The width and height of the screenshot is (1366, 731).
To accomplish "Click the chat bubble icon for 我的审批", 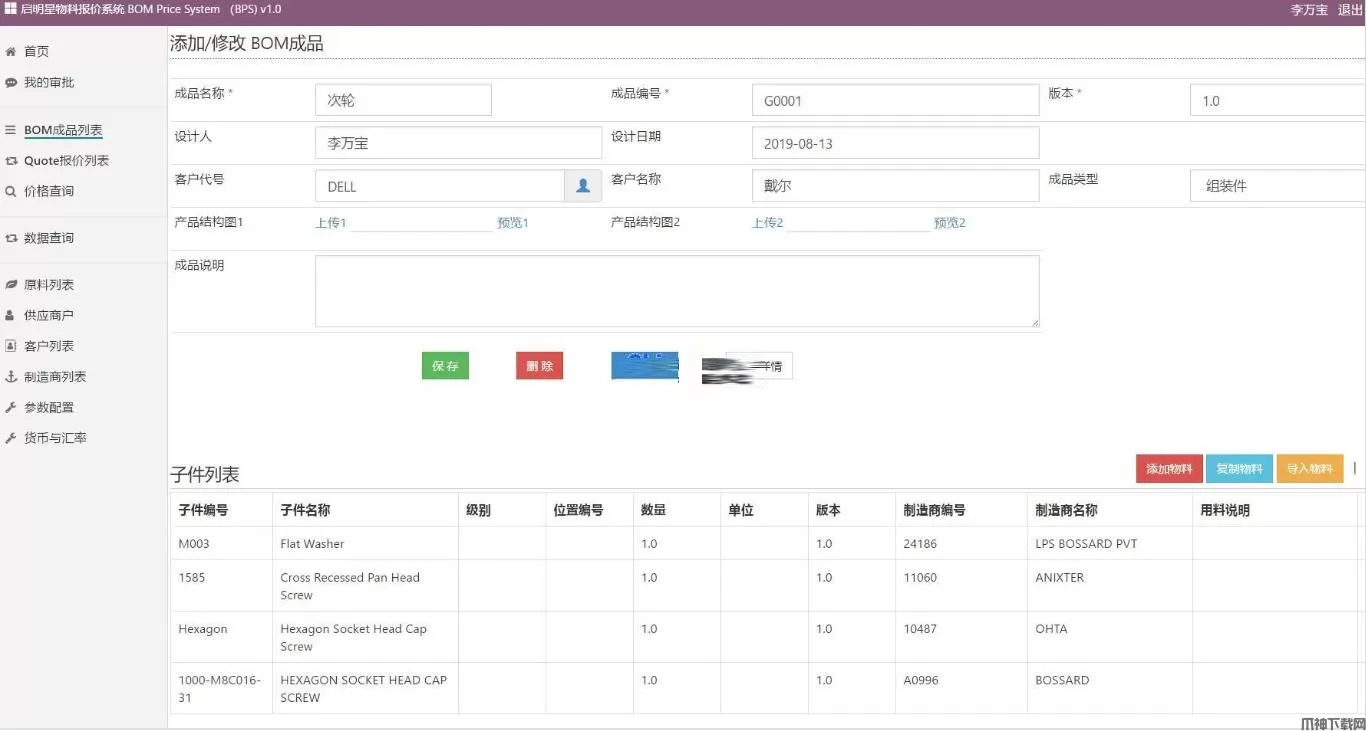I will click(x=11, y=83).
